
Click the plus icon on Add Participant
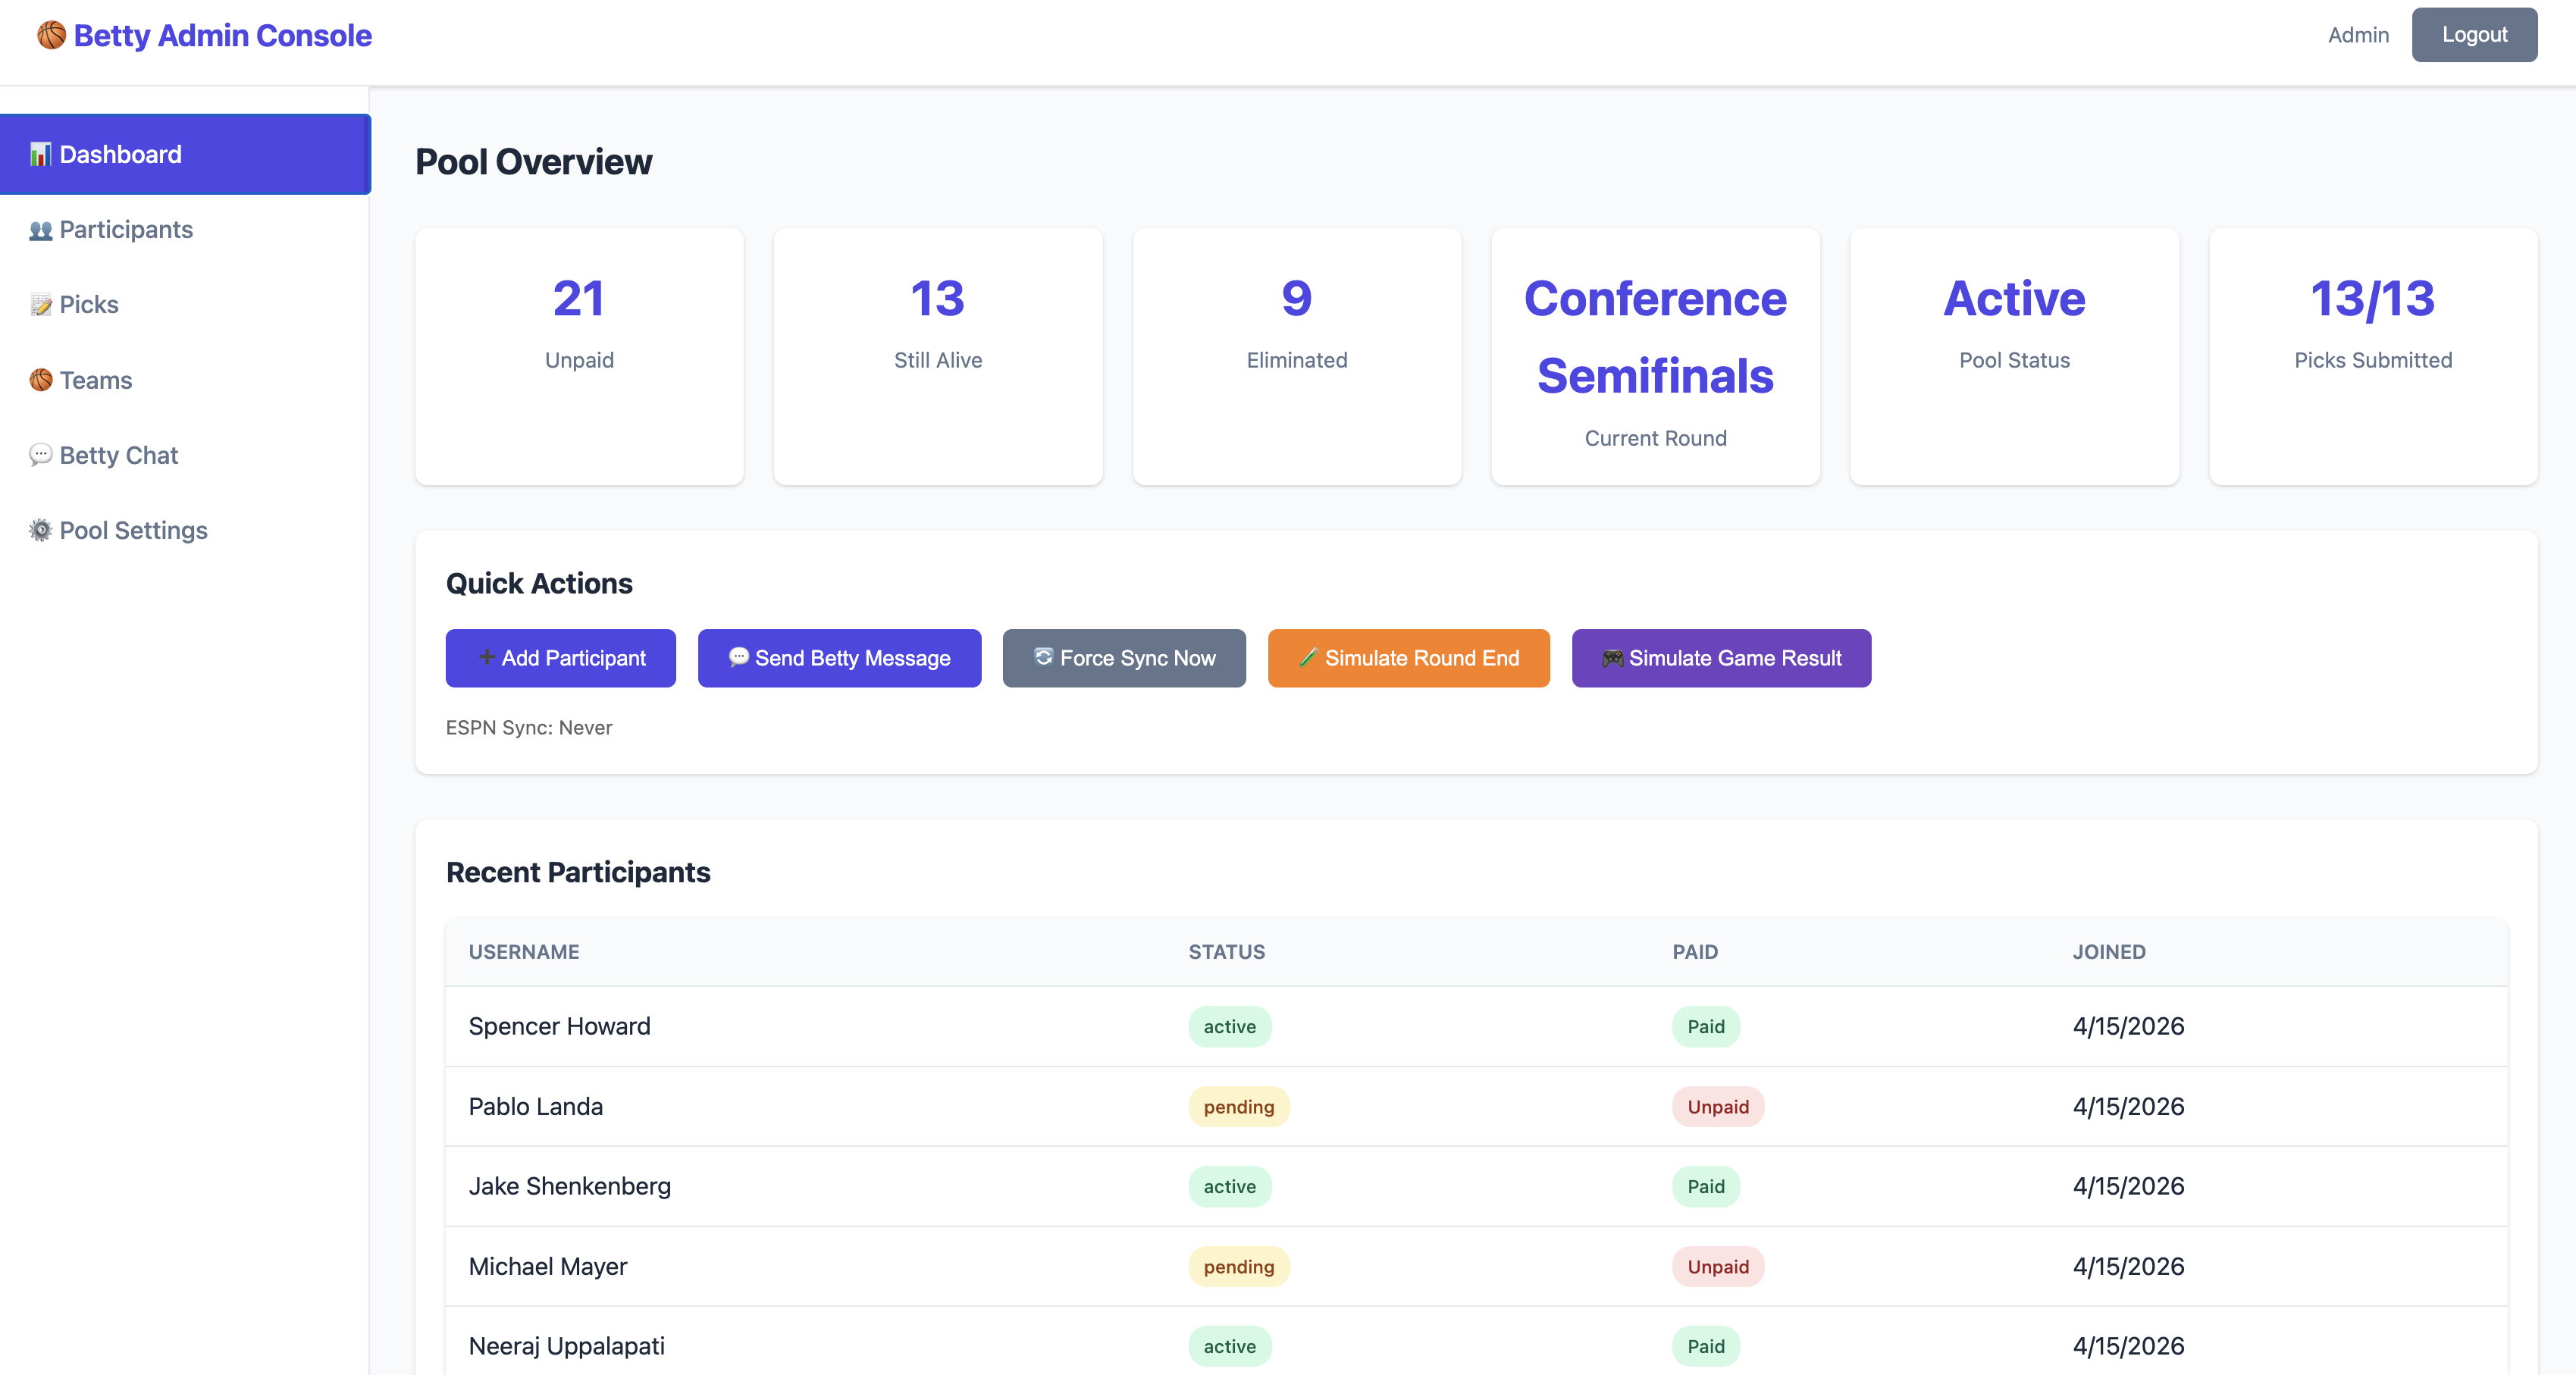coord(487,657)
